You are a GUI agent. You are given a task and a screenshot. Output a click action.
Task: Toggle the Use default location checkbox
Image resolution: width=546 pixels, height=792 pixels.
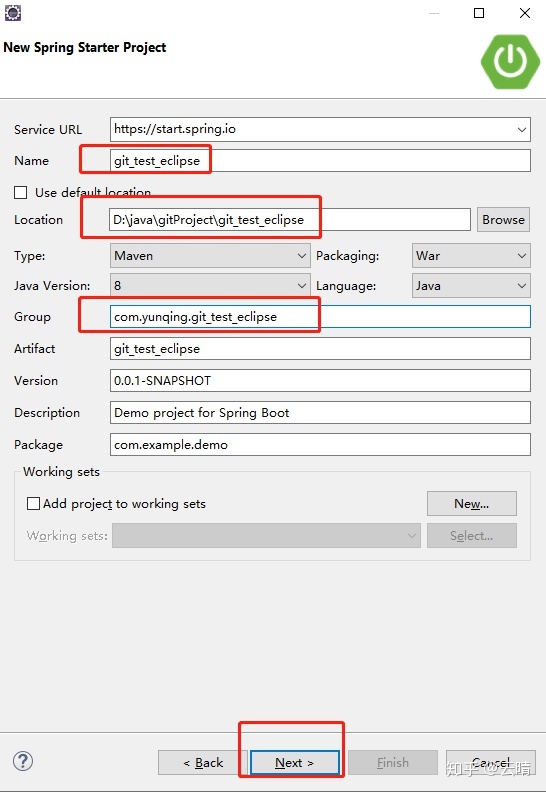point(21,192)
